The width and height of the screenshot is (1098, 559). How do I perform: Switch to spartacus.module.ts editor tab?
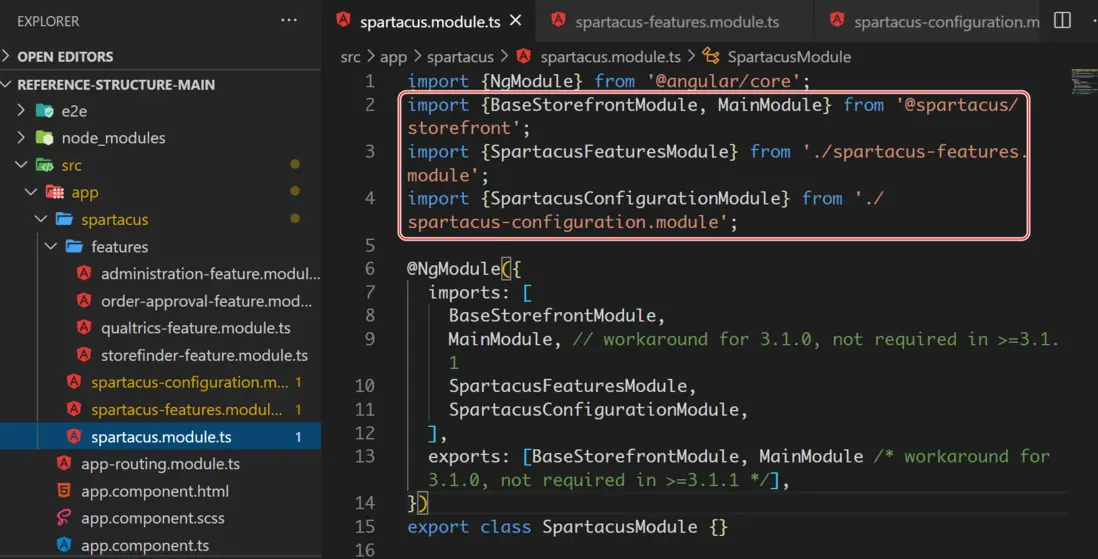[430, 22]
